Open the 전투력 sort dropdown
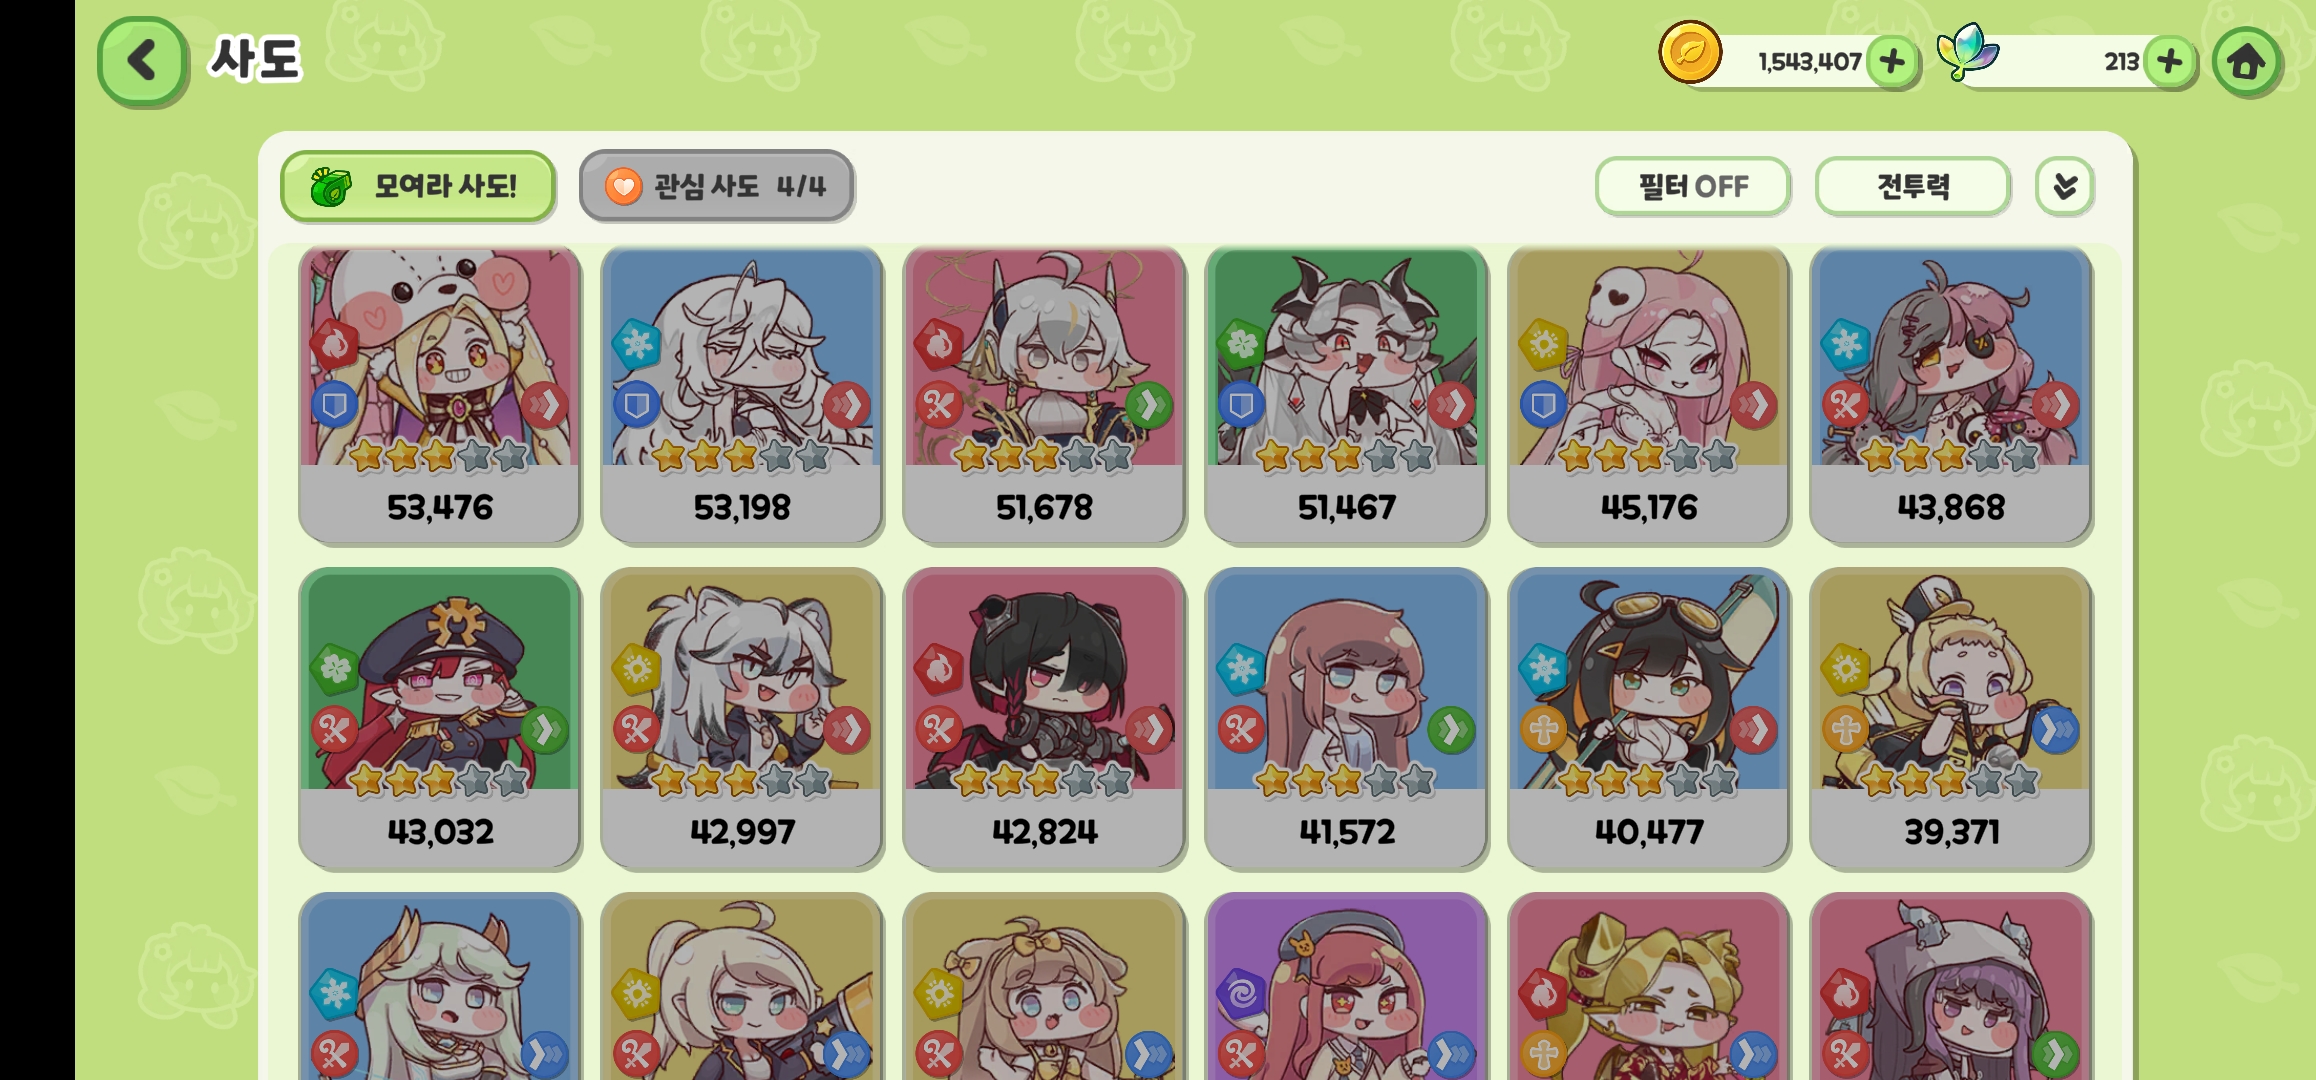Image resolution: width=2316 pixels, height=1080 pixels. pos(1912,186)
